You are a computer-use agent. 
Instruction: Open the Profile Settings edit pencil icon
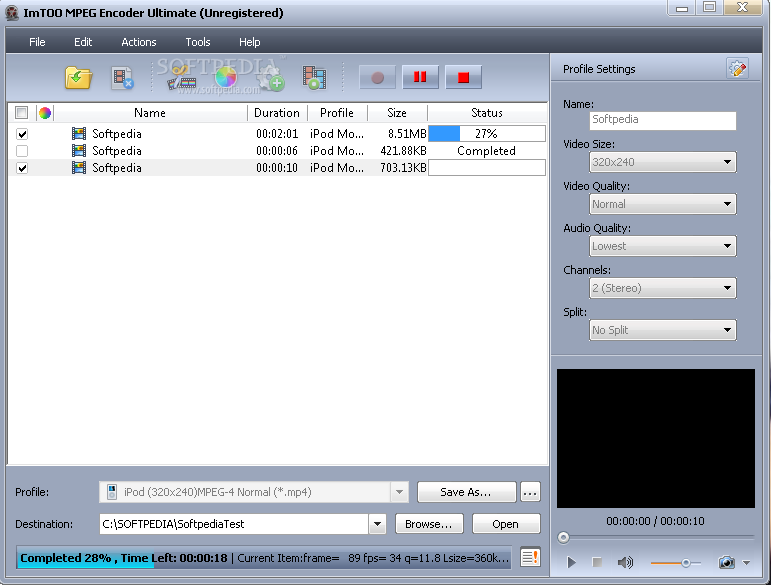pyautogui.click(x=737, y=68)
